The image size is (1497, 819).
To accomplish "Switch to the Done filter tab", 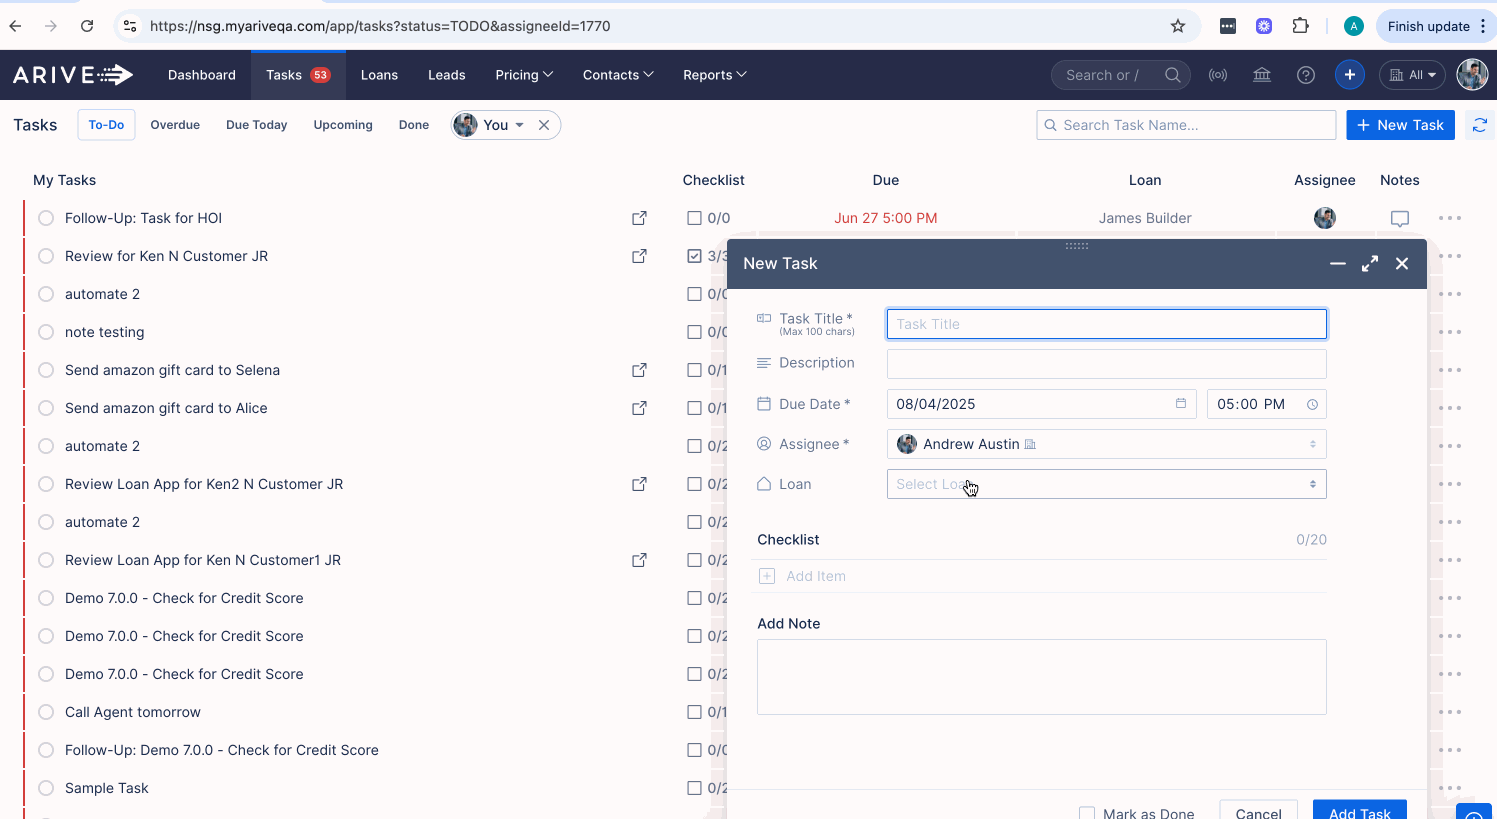I will 414,125.
